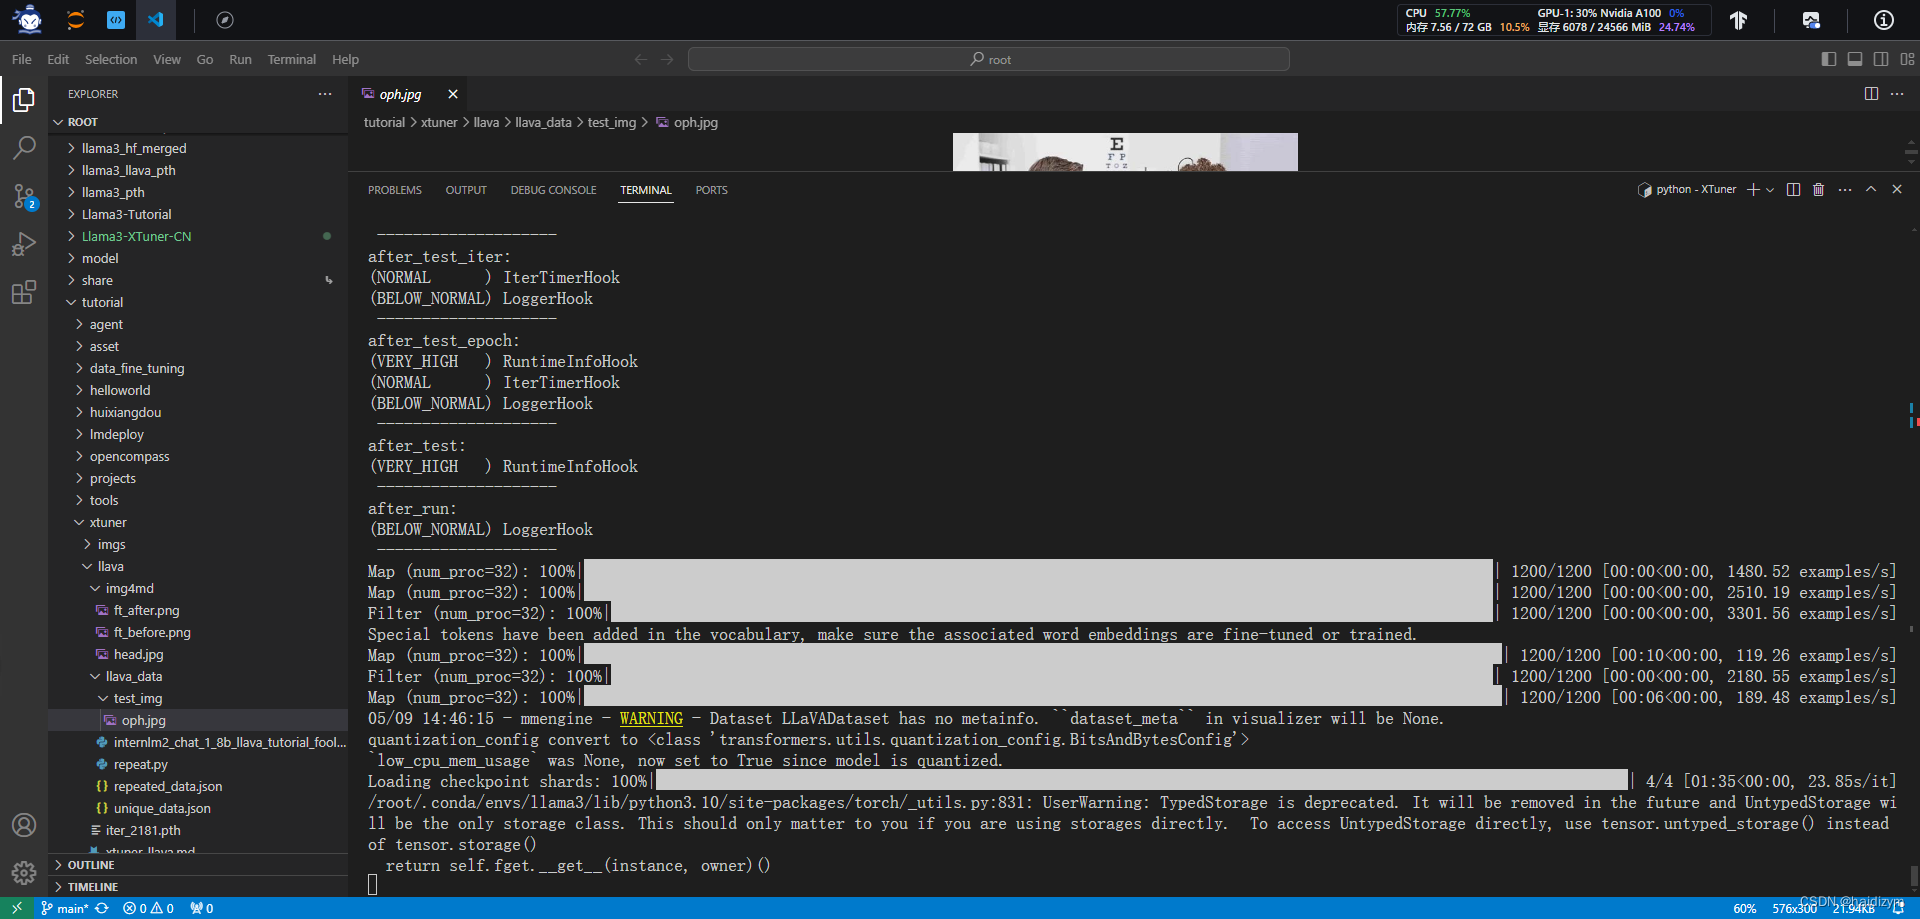Open the Run and Debug view
The height and width of the screenshot is (919, 1920).
coord(24,244)
